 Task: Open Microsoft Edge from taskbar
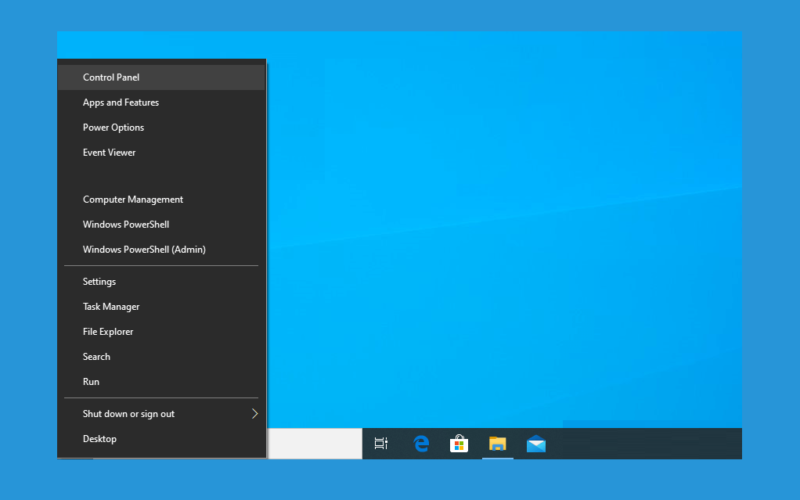tap(421, 443)
